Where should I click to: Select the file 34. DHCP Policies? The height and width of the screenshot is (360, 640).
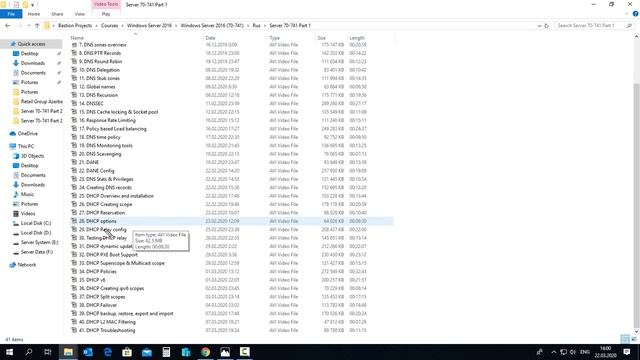pos(98,271)
